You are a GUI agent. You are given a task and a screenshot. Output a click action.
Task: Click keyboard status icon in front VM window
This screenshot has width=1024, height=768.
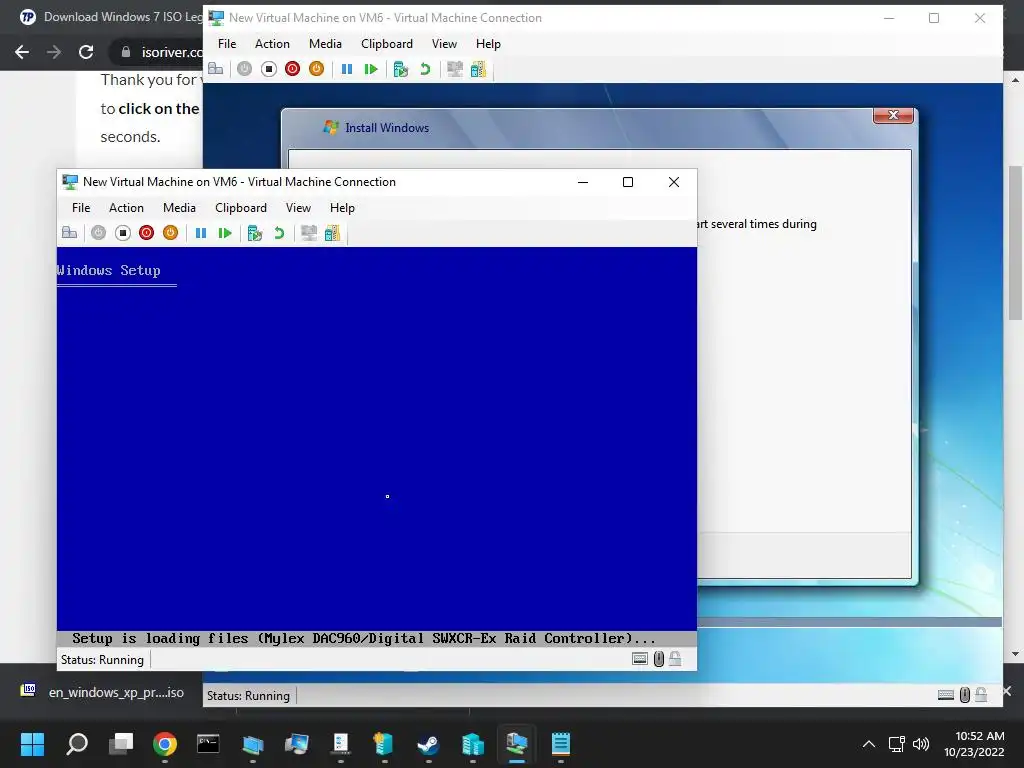[x=640, y=659]
